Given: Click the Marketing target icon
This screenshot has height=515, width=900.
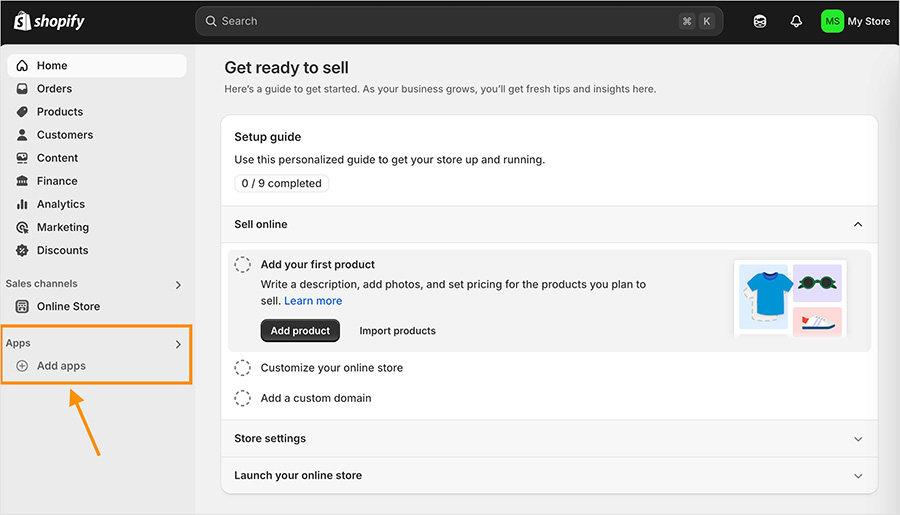Looking at the screenshot, I should pyautogui.click(x=22, y=227).
